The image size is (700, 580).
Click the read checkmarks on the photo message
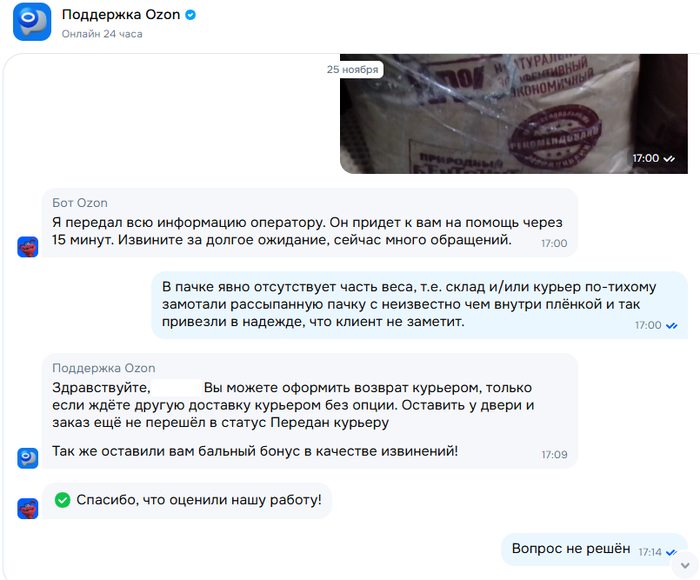click(669, 159)
